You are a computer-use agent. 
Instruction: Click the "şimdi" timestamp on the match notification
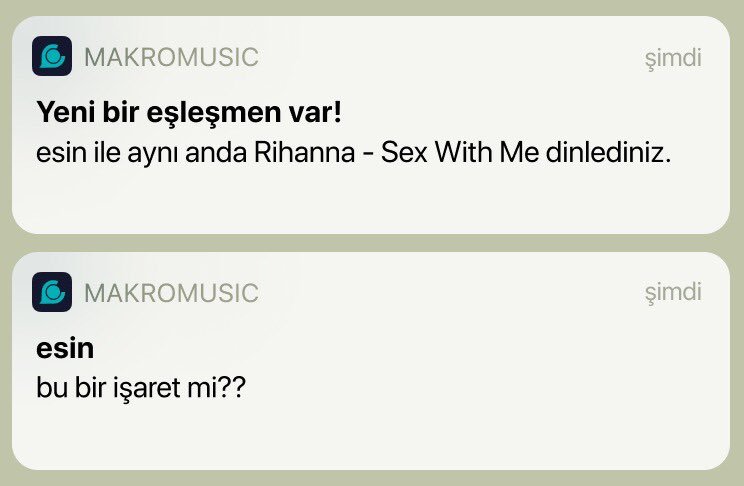(x=673, y=58)
